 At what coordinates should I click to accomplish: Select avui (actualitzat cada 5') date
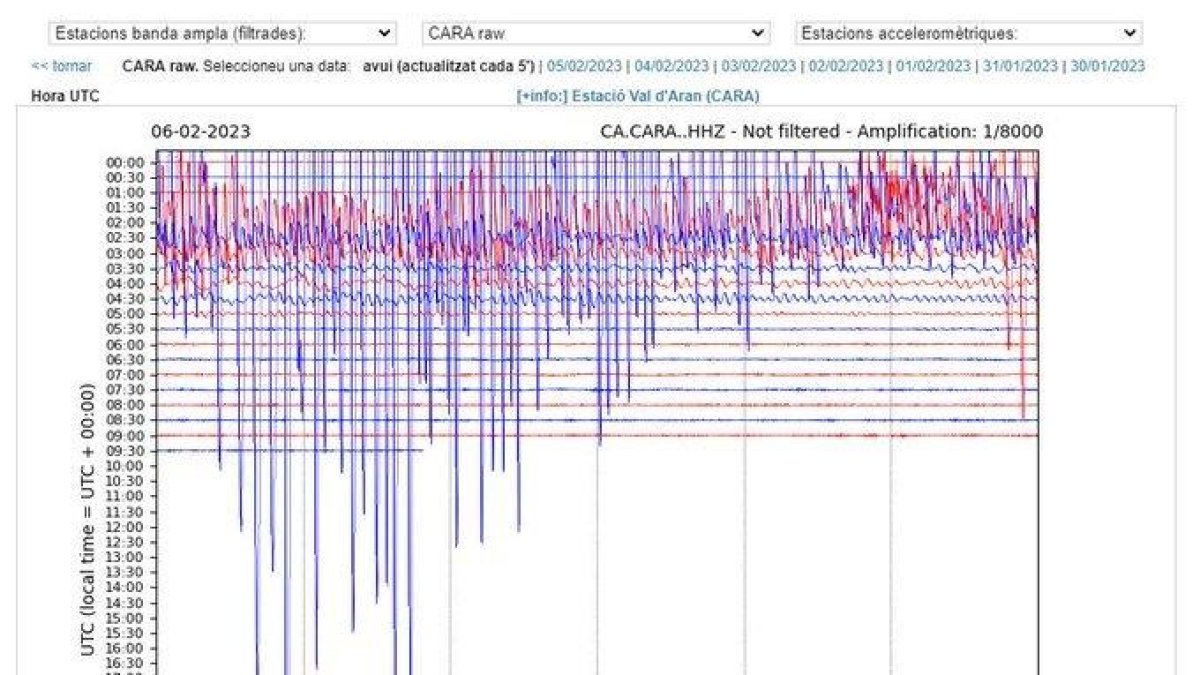[x=449, y=66]
